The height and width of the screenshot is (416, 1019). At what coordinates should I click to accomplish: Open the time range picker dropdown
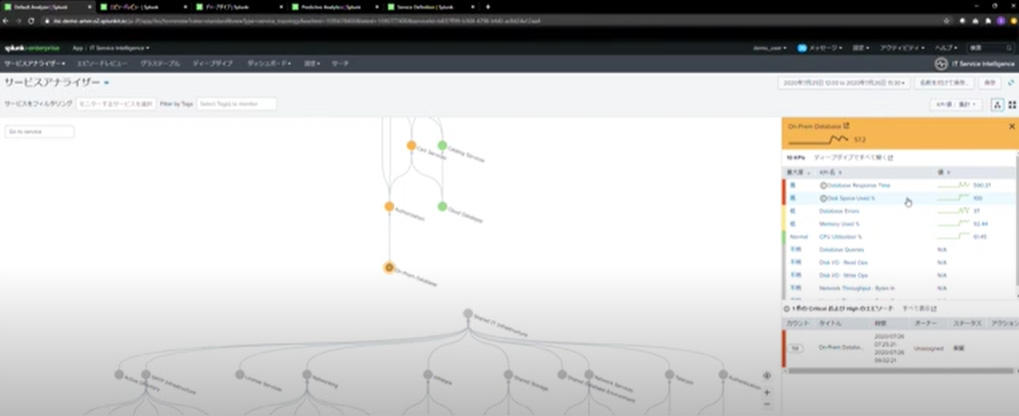[844, 83]
